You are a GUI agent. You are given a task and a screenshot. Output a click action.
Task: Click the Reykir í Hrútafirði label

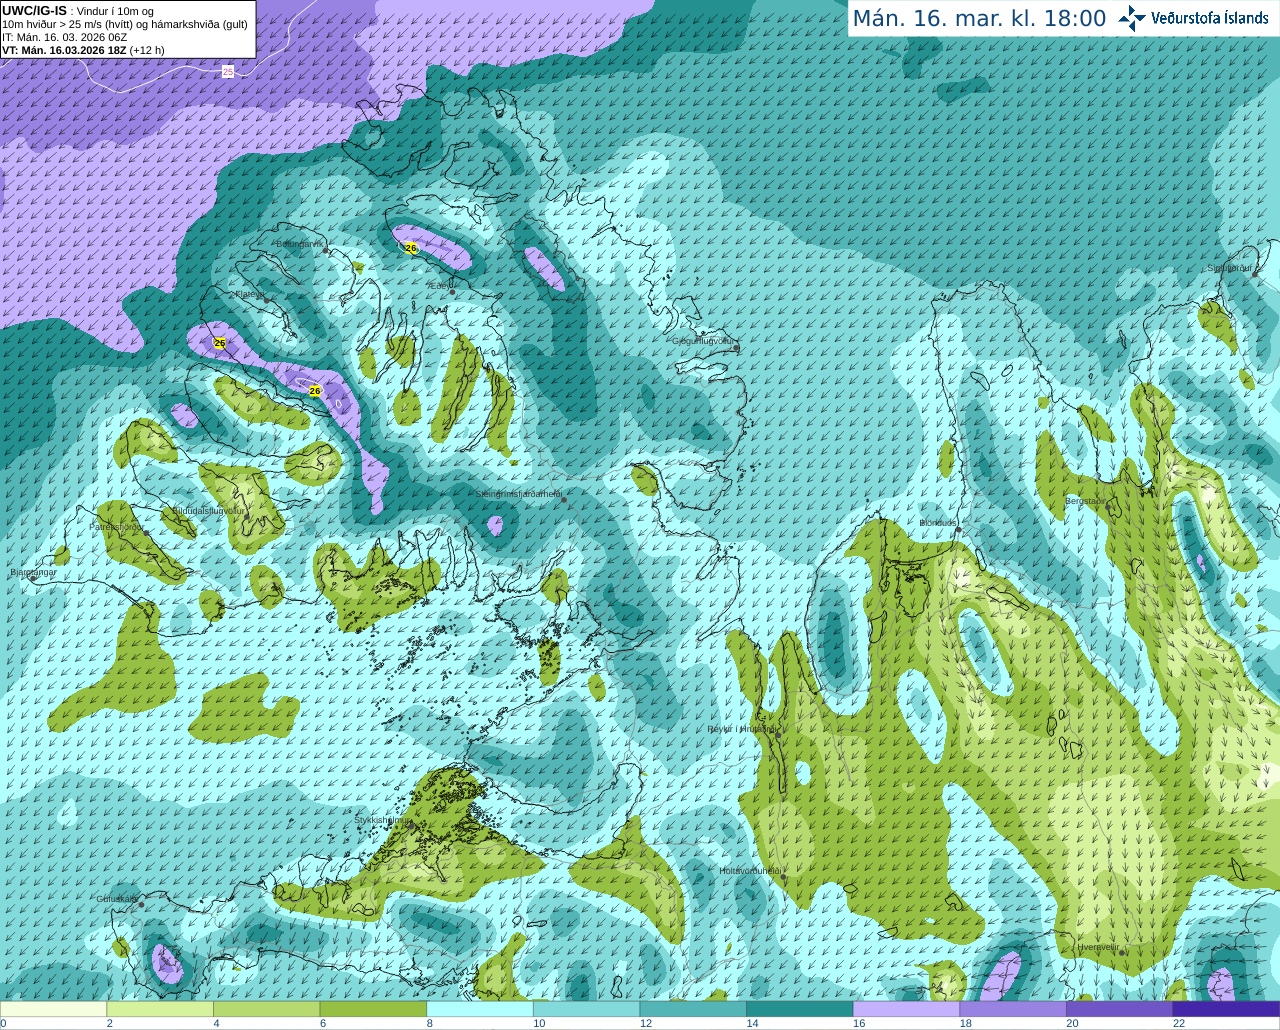[741, 729]
